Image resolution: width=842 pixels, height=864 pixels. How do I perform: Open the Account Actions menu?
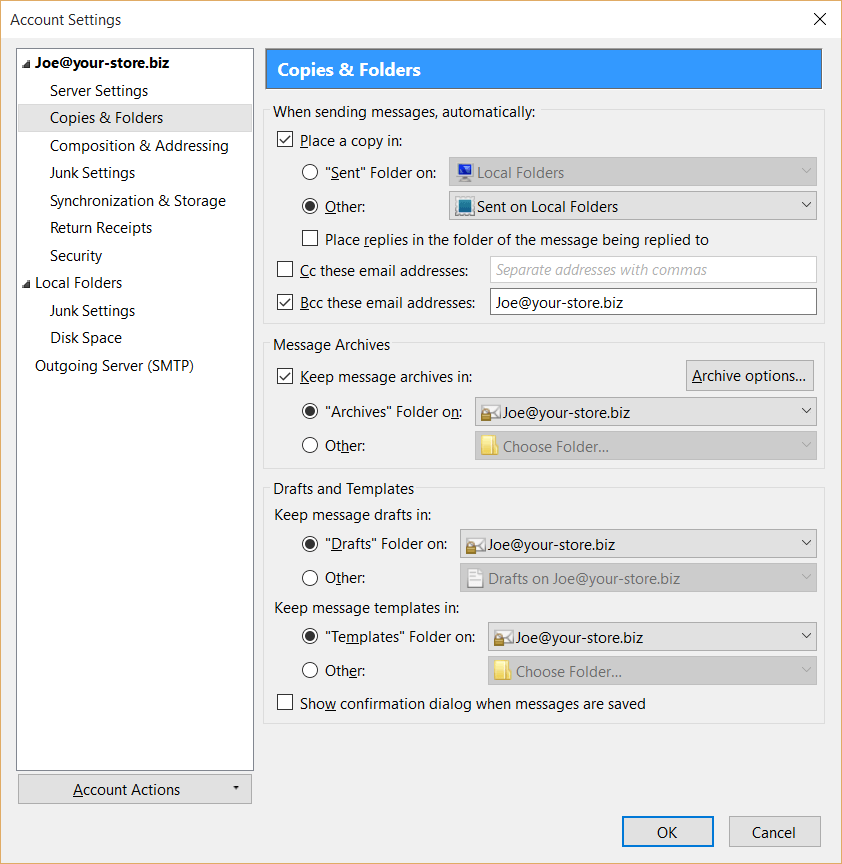(134, 790)
